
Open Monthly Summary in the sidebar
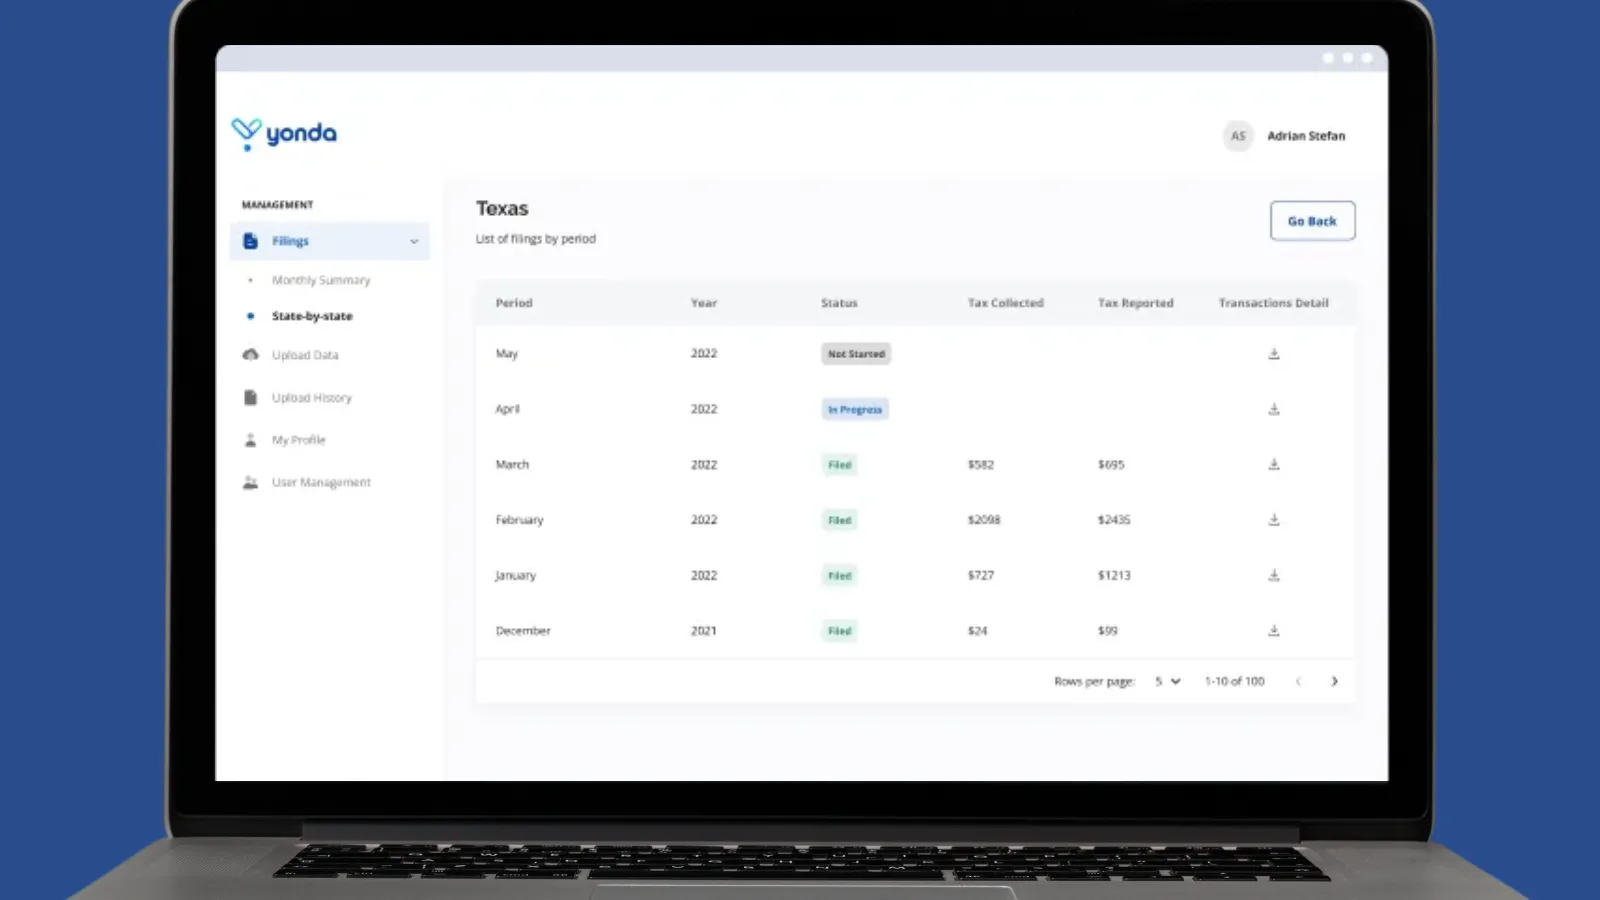321,280
